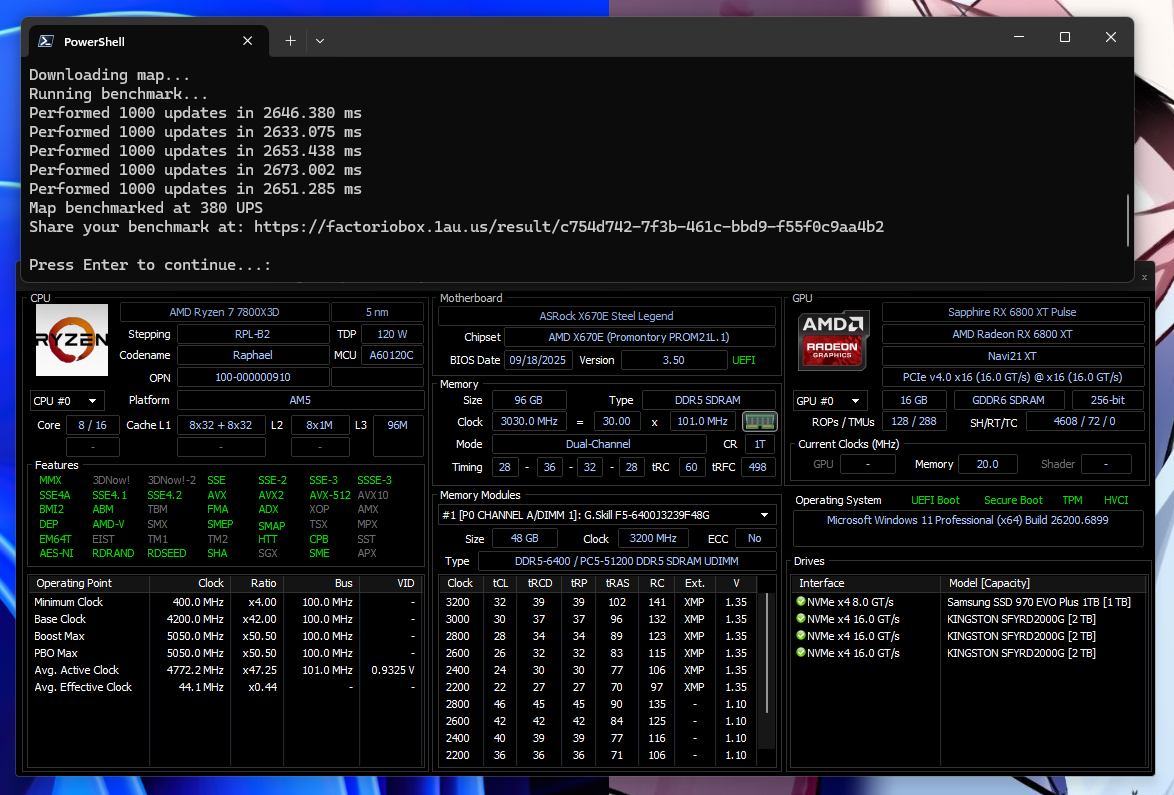
Task: Click the Secure Boot indicator
Action: point(1013,500)
